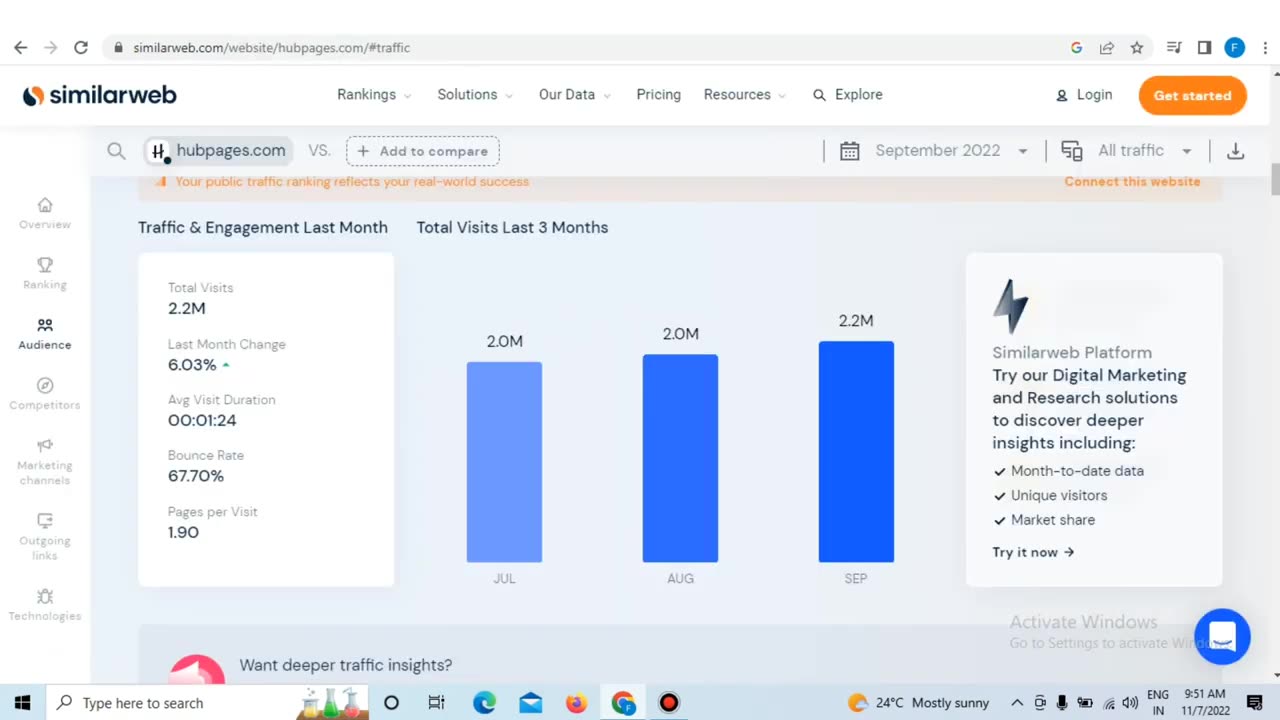Show hidden system tray icons
The image size is (1280, 720).
1017,703
